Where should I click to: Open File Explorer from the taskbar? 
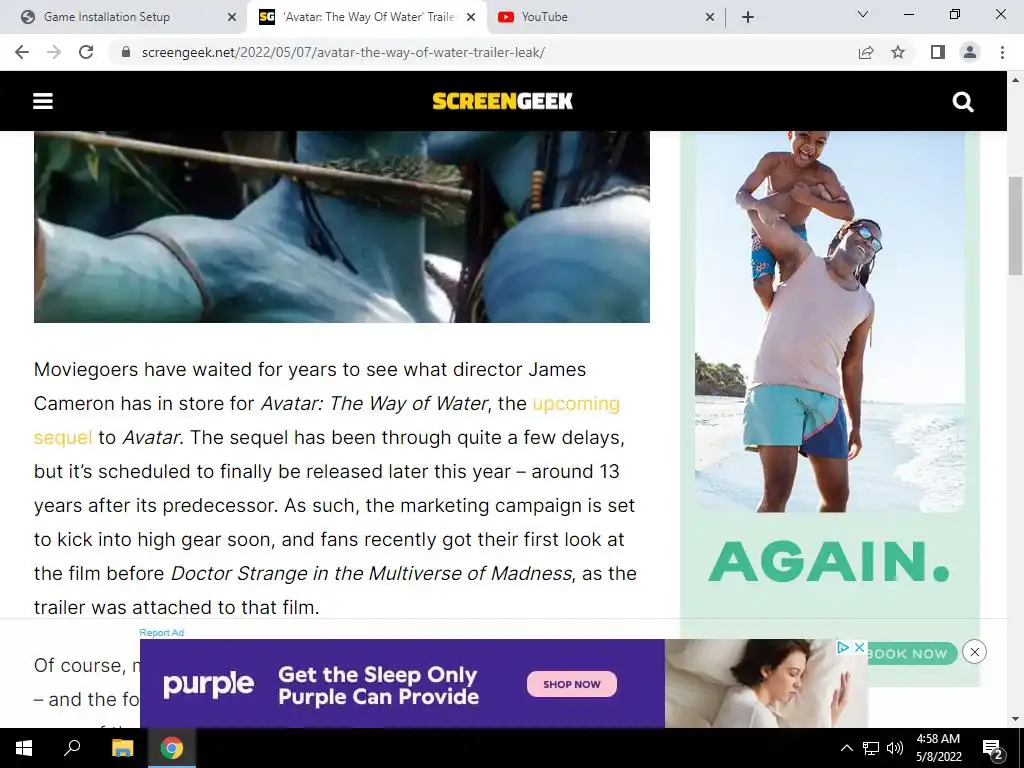coord(122,748)
